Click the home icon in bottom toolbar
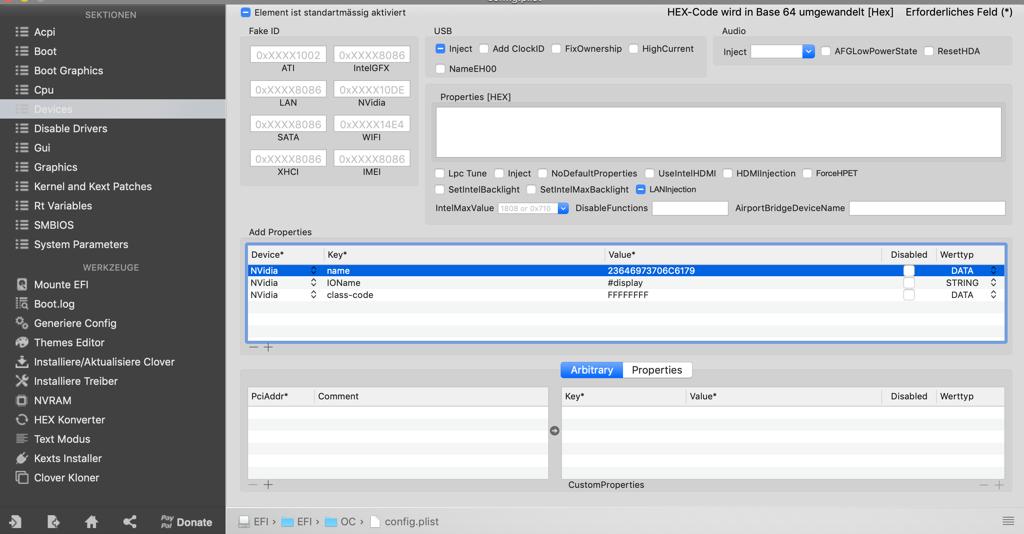This screenshot has height=534, width=1024. (91, 522)
